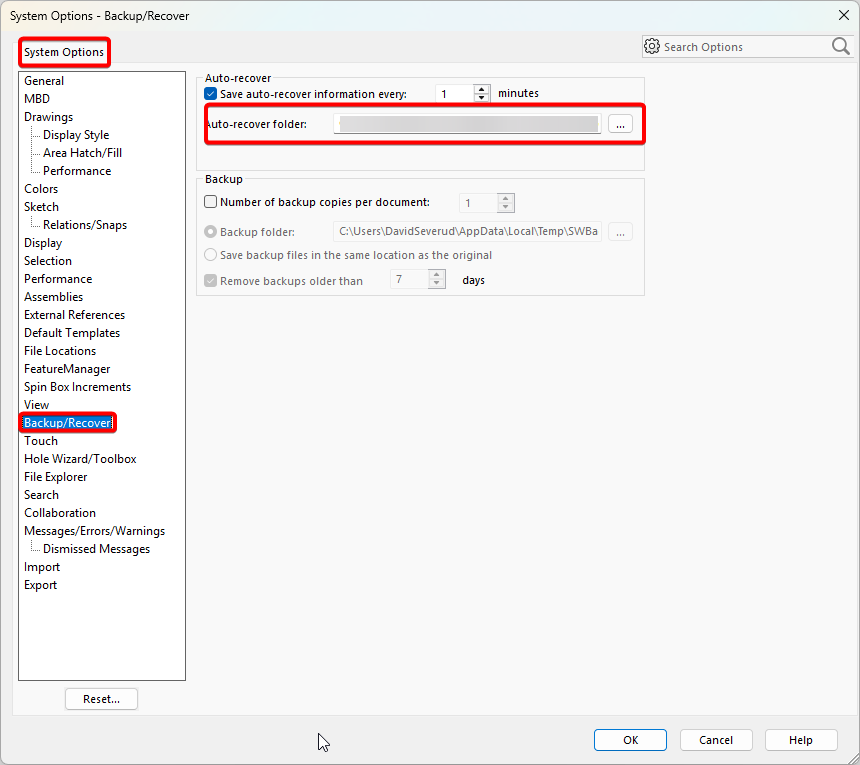Toggle Save auto-recover information checkbox
The height and width of the screenshot is (765, 860).
[x=211, y=94]
